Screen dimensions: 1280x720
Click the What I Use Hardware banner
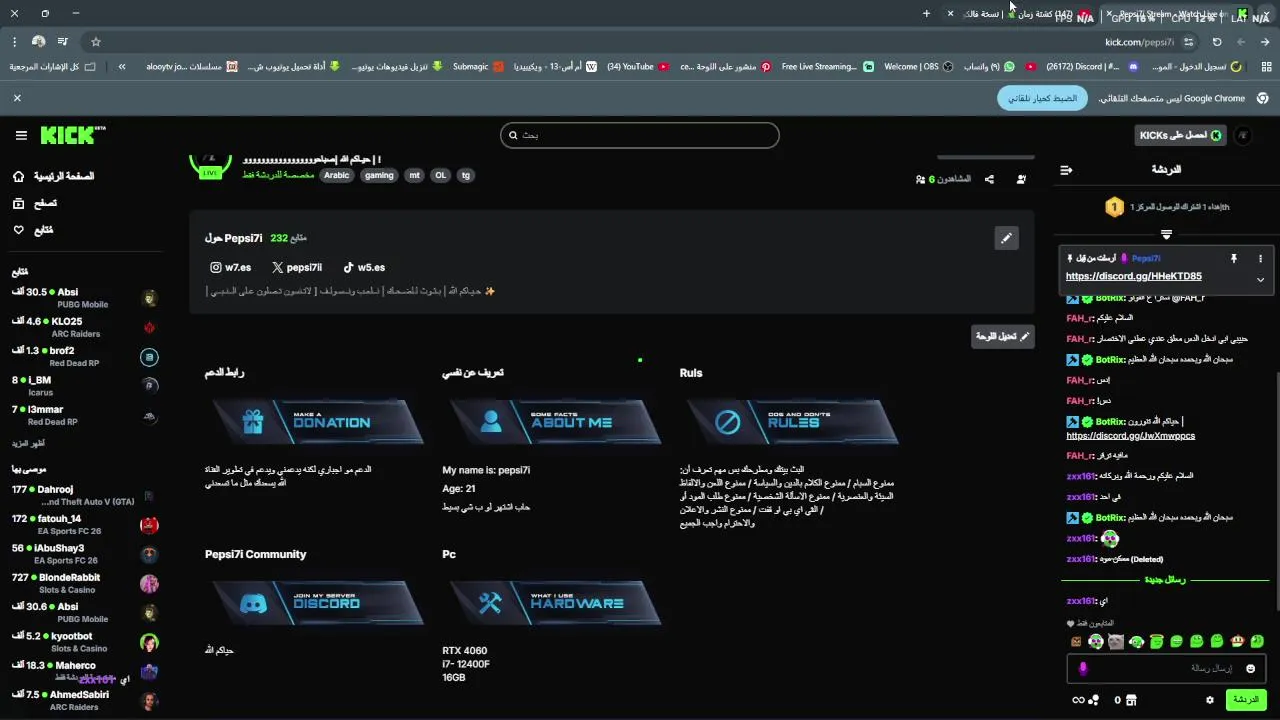pos(555,603)
